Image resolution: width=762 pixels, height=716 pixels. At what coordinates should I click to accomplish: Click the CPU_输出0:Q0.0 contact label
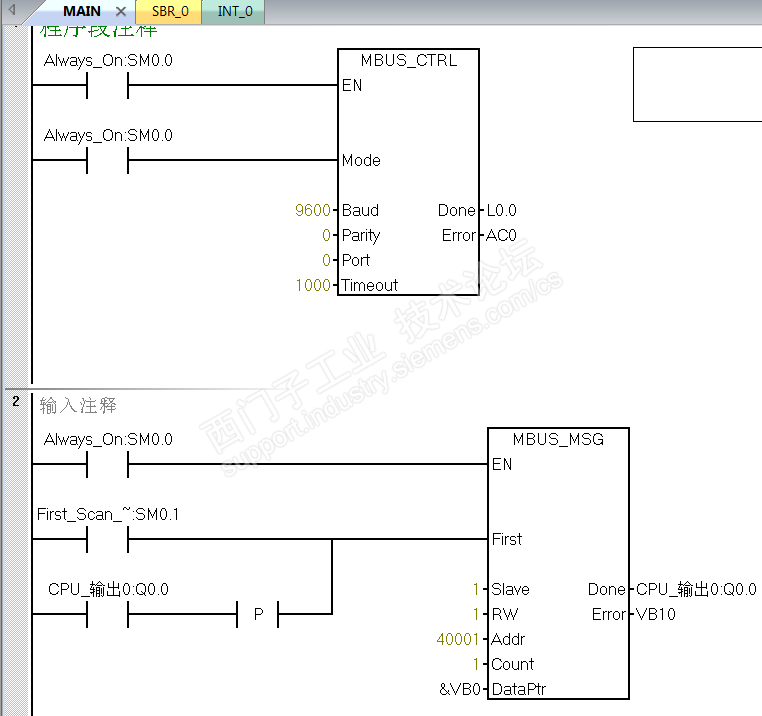click(108, 589)
